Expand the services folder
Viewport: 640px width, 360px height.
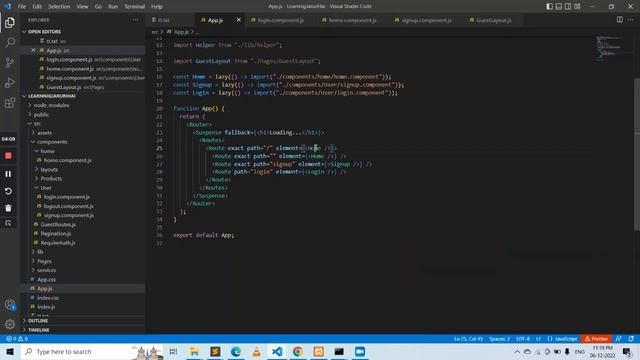click(46, 270)
